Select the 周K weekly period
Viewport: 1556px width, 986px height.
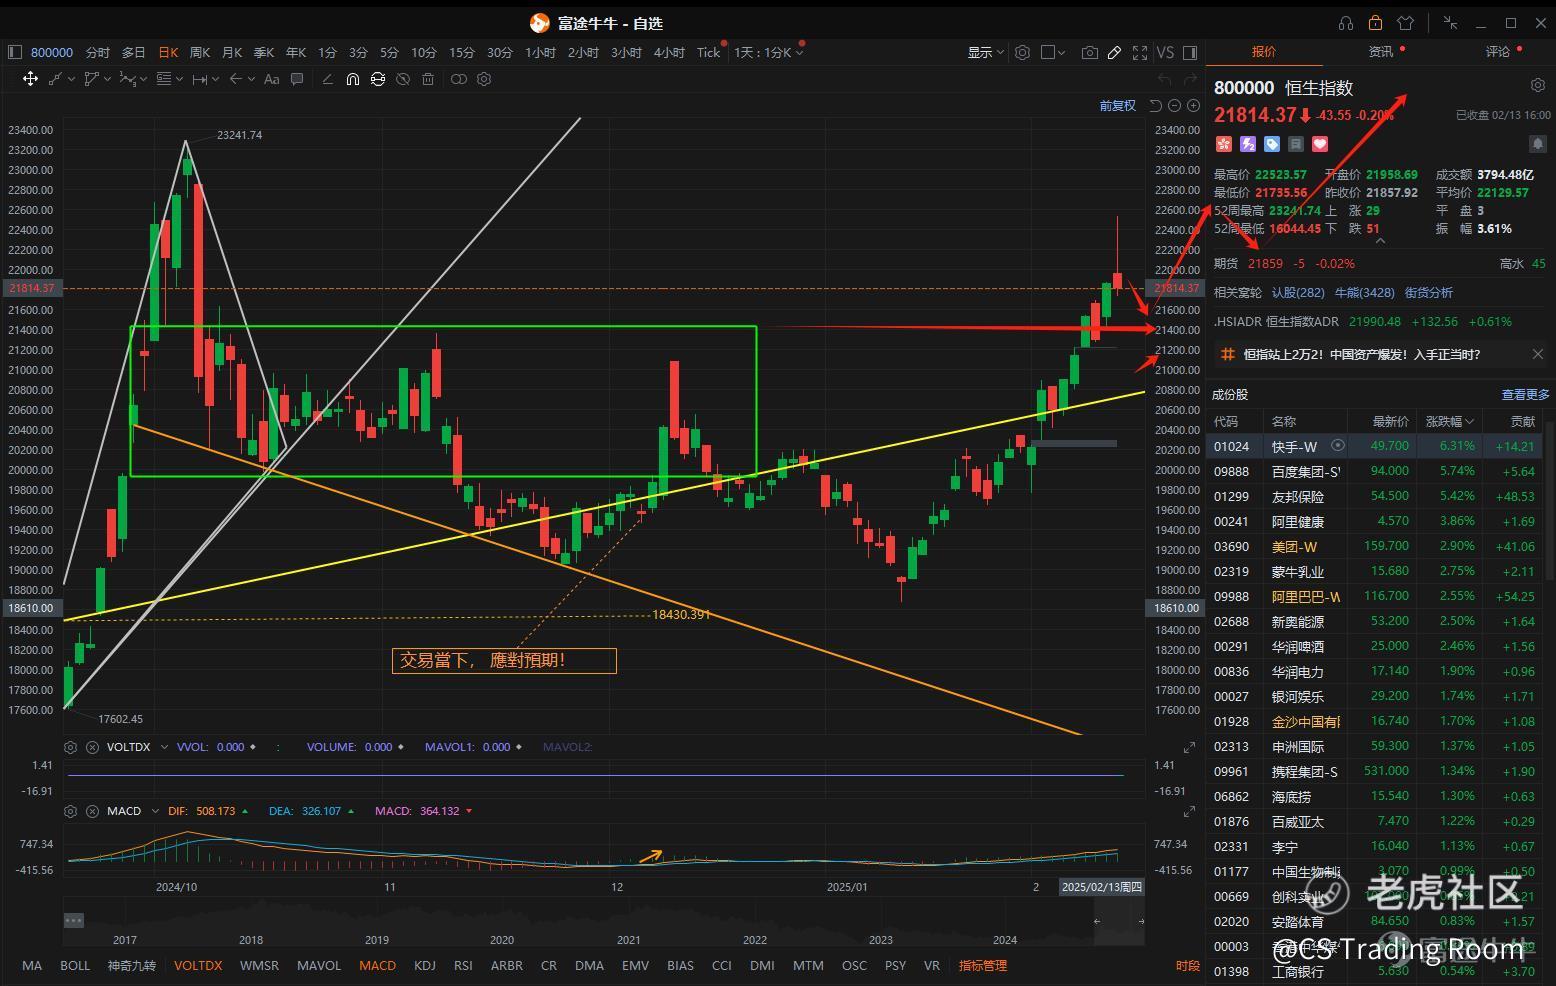200,52
